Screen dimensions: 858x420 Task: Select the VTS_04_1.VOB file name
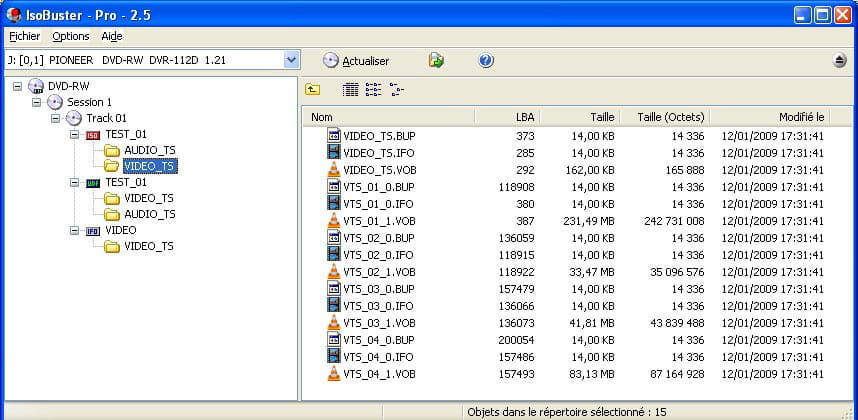(x=379, y=375)
